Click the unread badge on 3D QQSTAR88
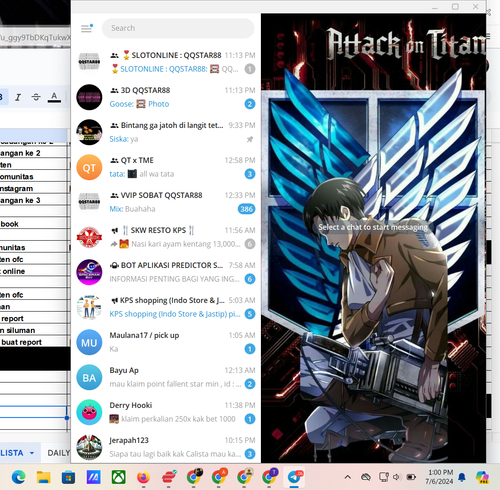Screen dimensions: 500x490 pos(250,104)
